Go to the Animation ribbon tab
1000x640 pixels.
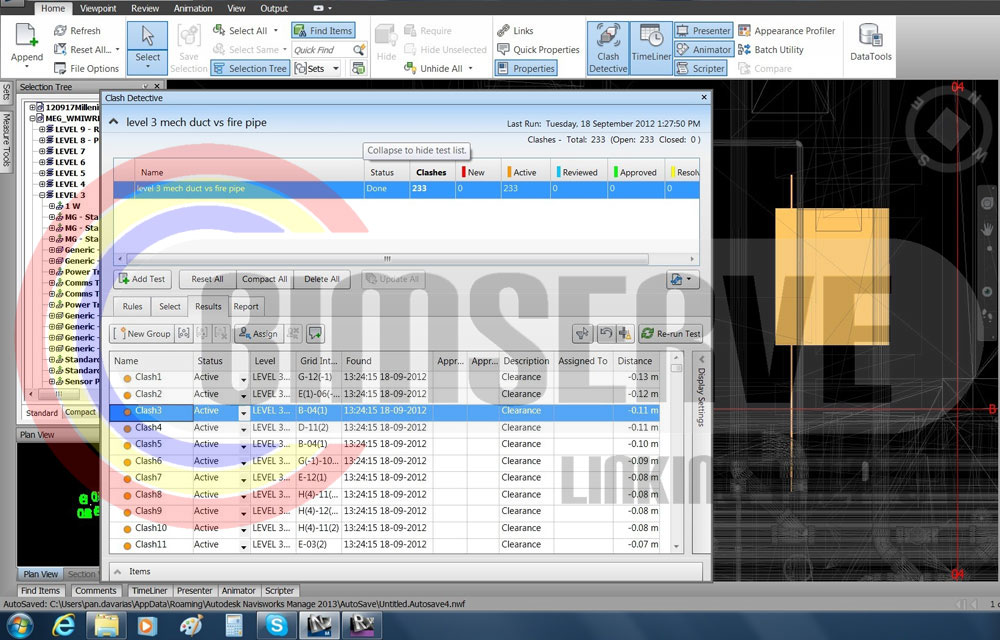pos(193,8)
